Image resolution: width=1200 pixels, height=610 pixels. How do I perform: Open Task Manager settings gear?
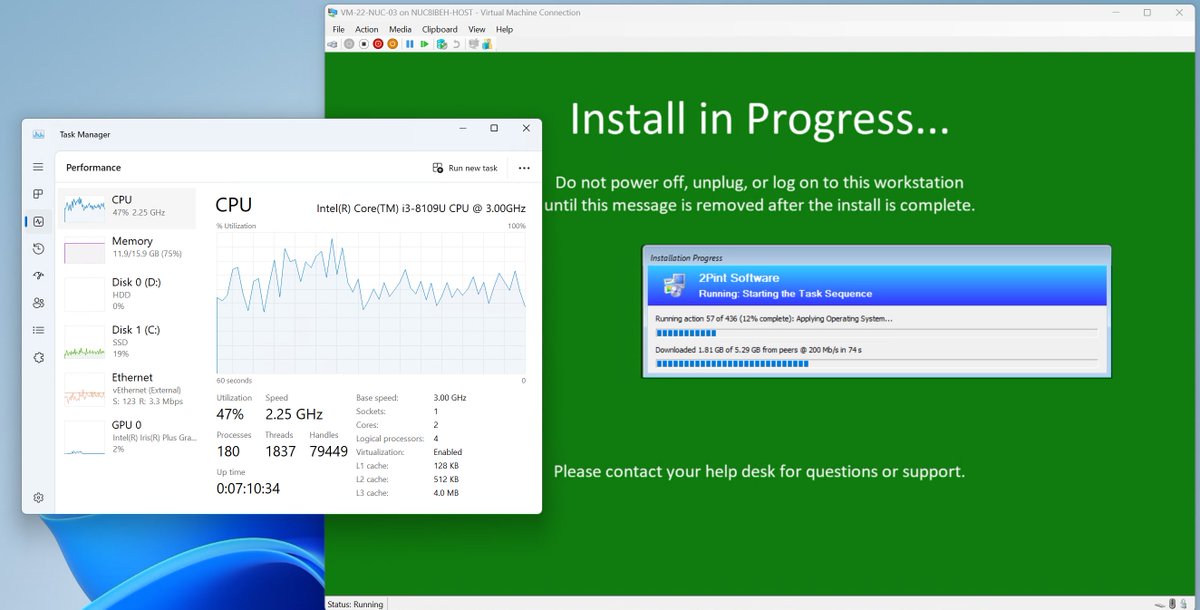click(x=38, y=495)
